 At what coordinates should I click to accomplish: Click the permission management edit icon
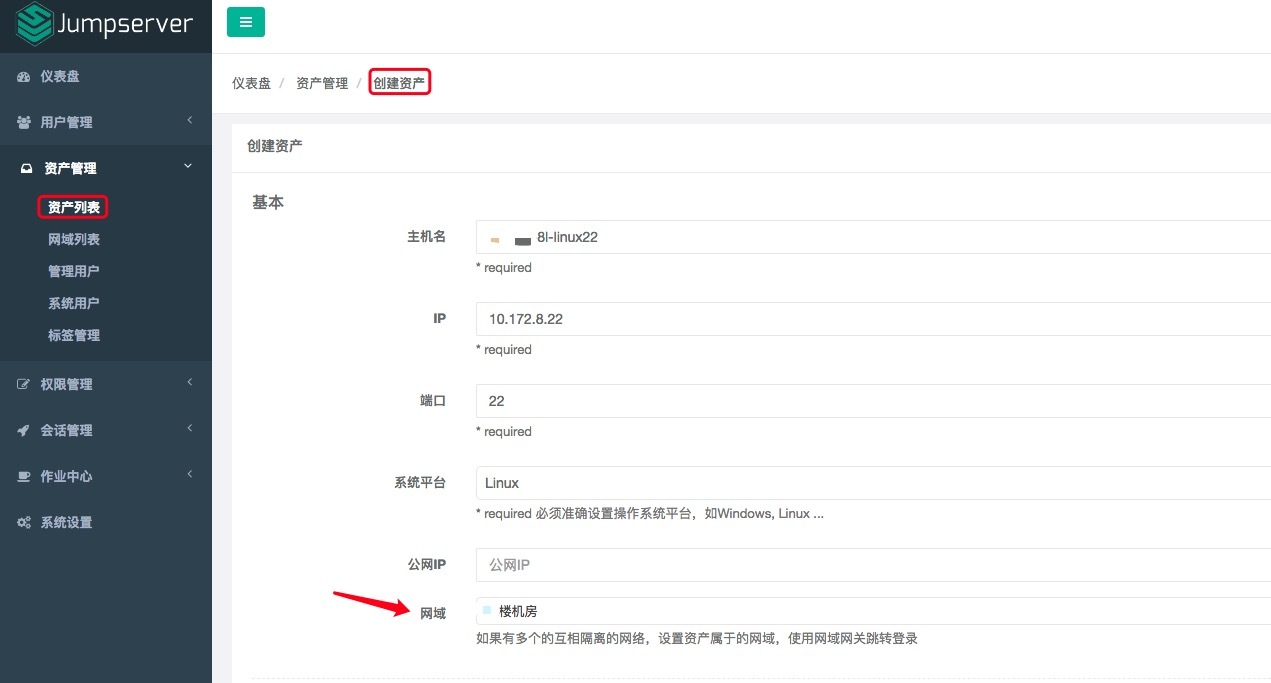coord(24,385)
